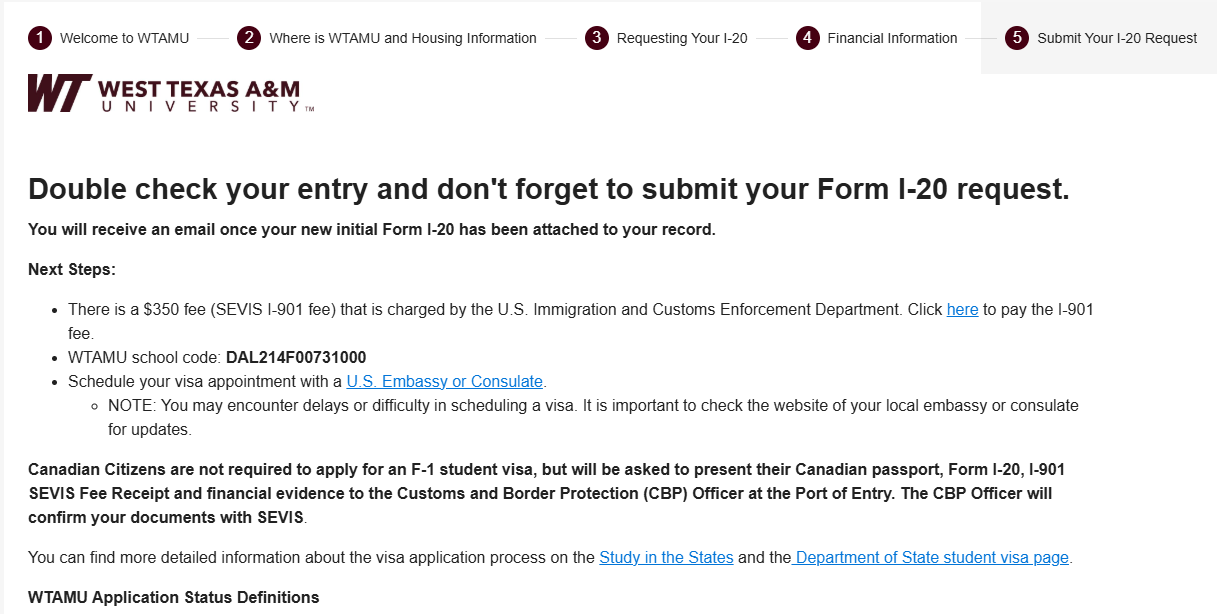This screenshot has height=614, width=1217.
Task: Open the U.S. Embassy or Consulate link
Action: click(x=445, y=382)
